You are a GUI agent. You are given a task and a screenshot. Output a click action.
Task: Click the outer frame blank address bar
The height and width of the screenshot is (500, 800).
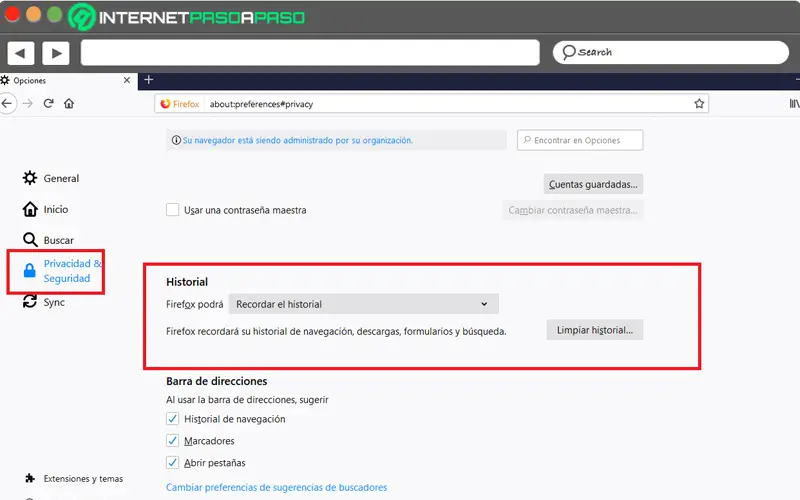point(310,52)
